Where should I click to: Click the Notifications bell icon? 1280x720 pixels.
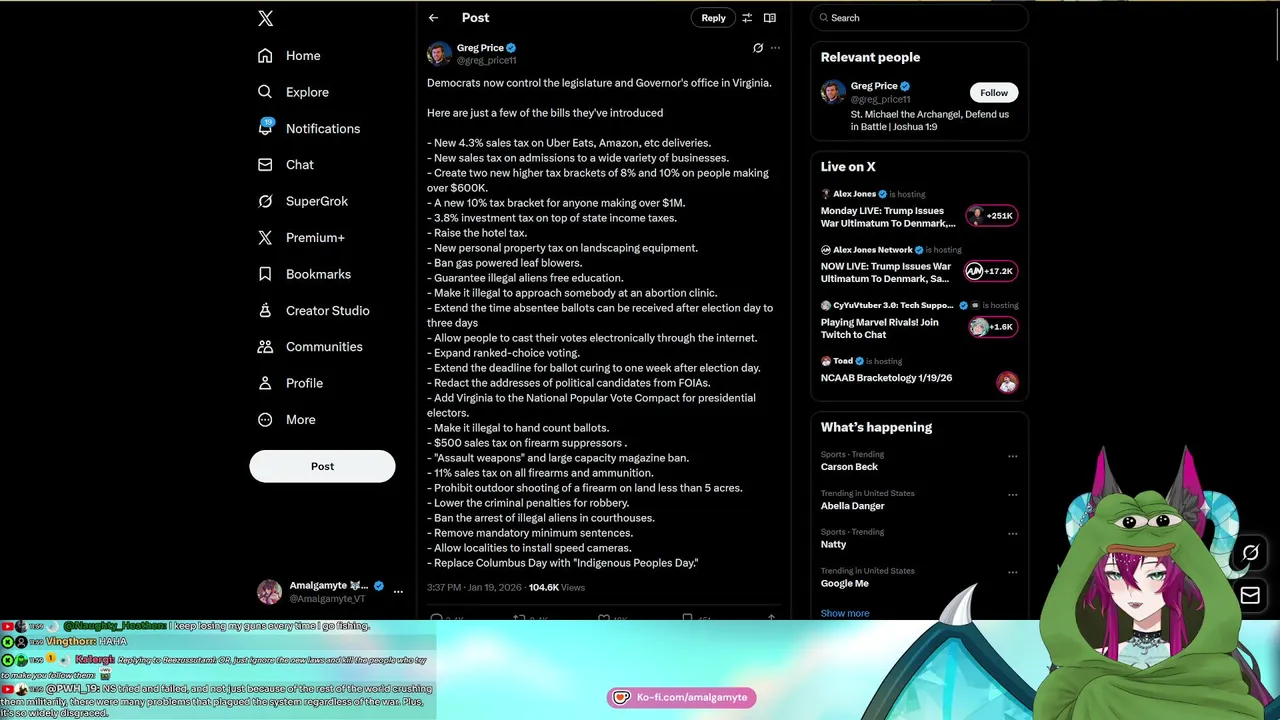pos(265,128)
